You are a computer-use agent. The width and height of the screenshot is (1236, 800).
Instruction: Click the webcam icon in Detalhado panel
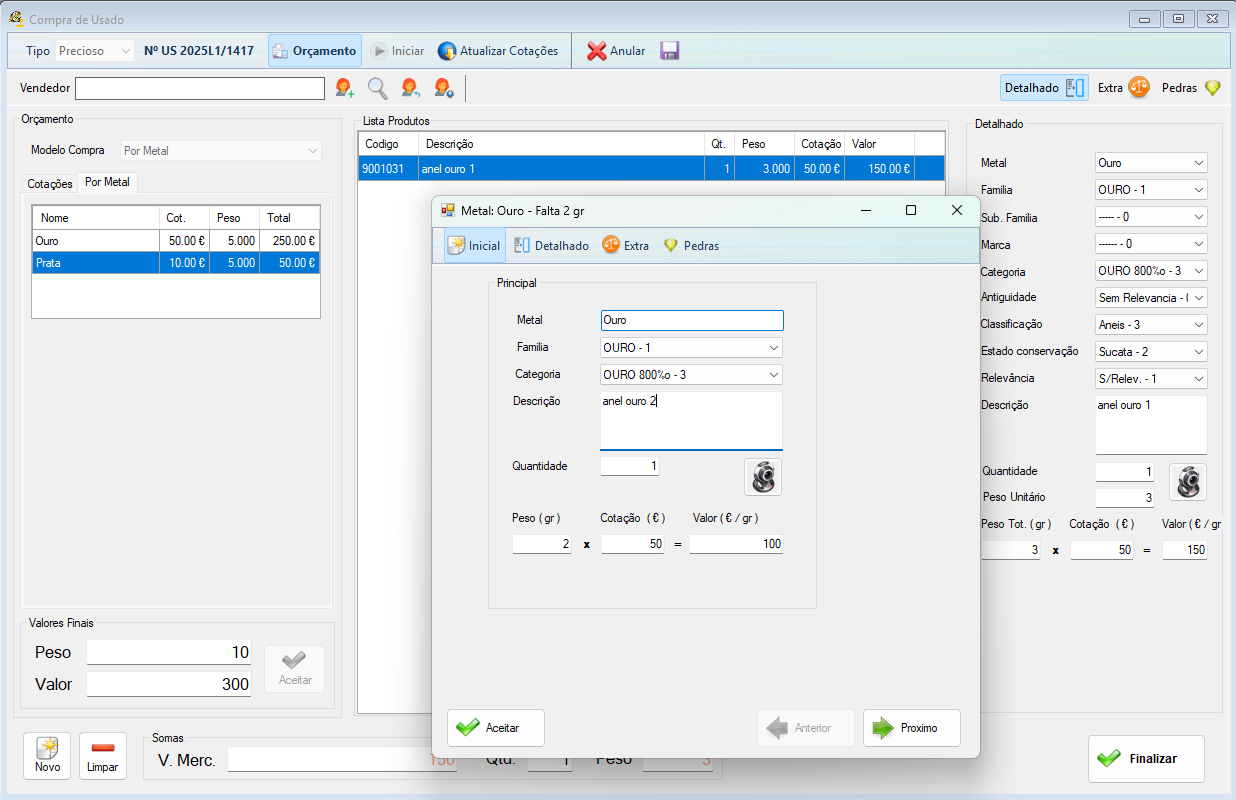coord(1188,482)
